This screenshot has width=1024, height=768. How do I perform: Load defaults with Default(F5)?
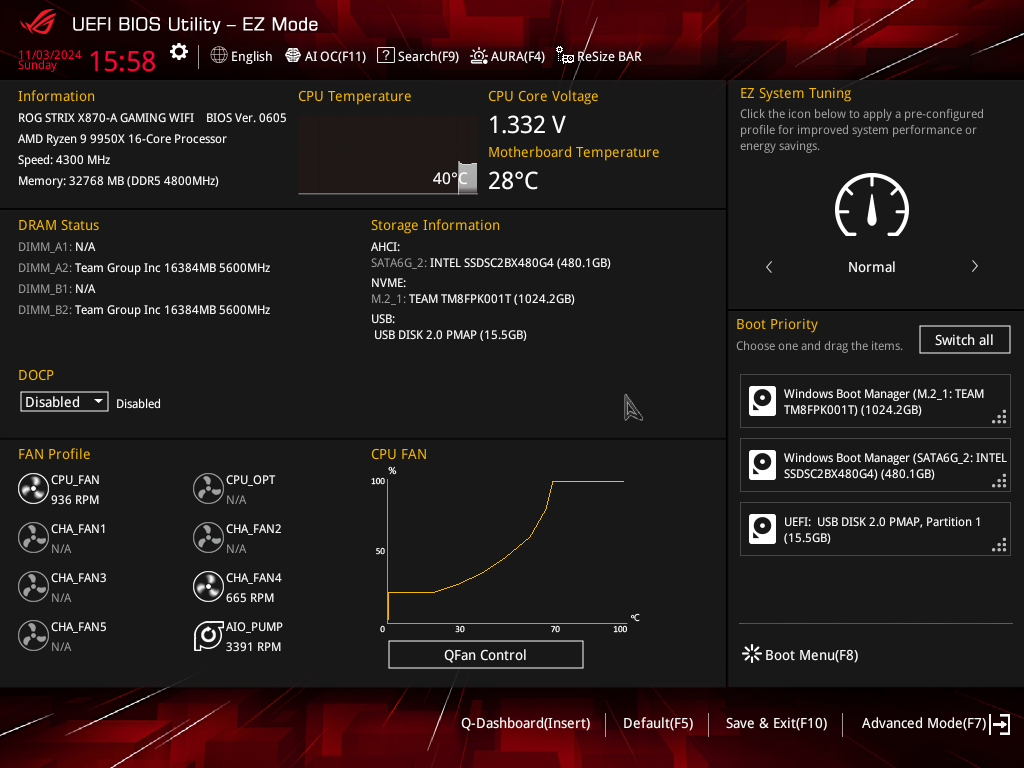658,723
